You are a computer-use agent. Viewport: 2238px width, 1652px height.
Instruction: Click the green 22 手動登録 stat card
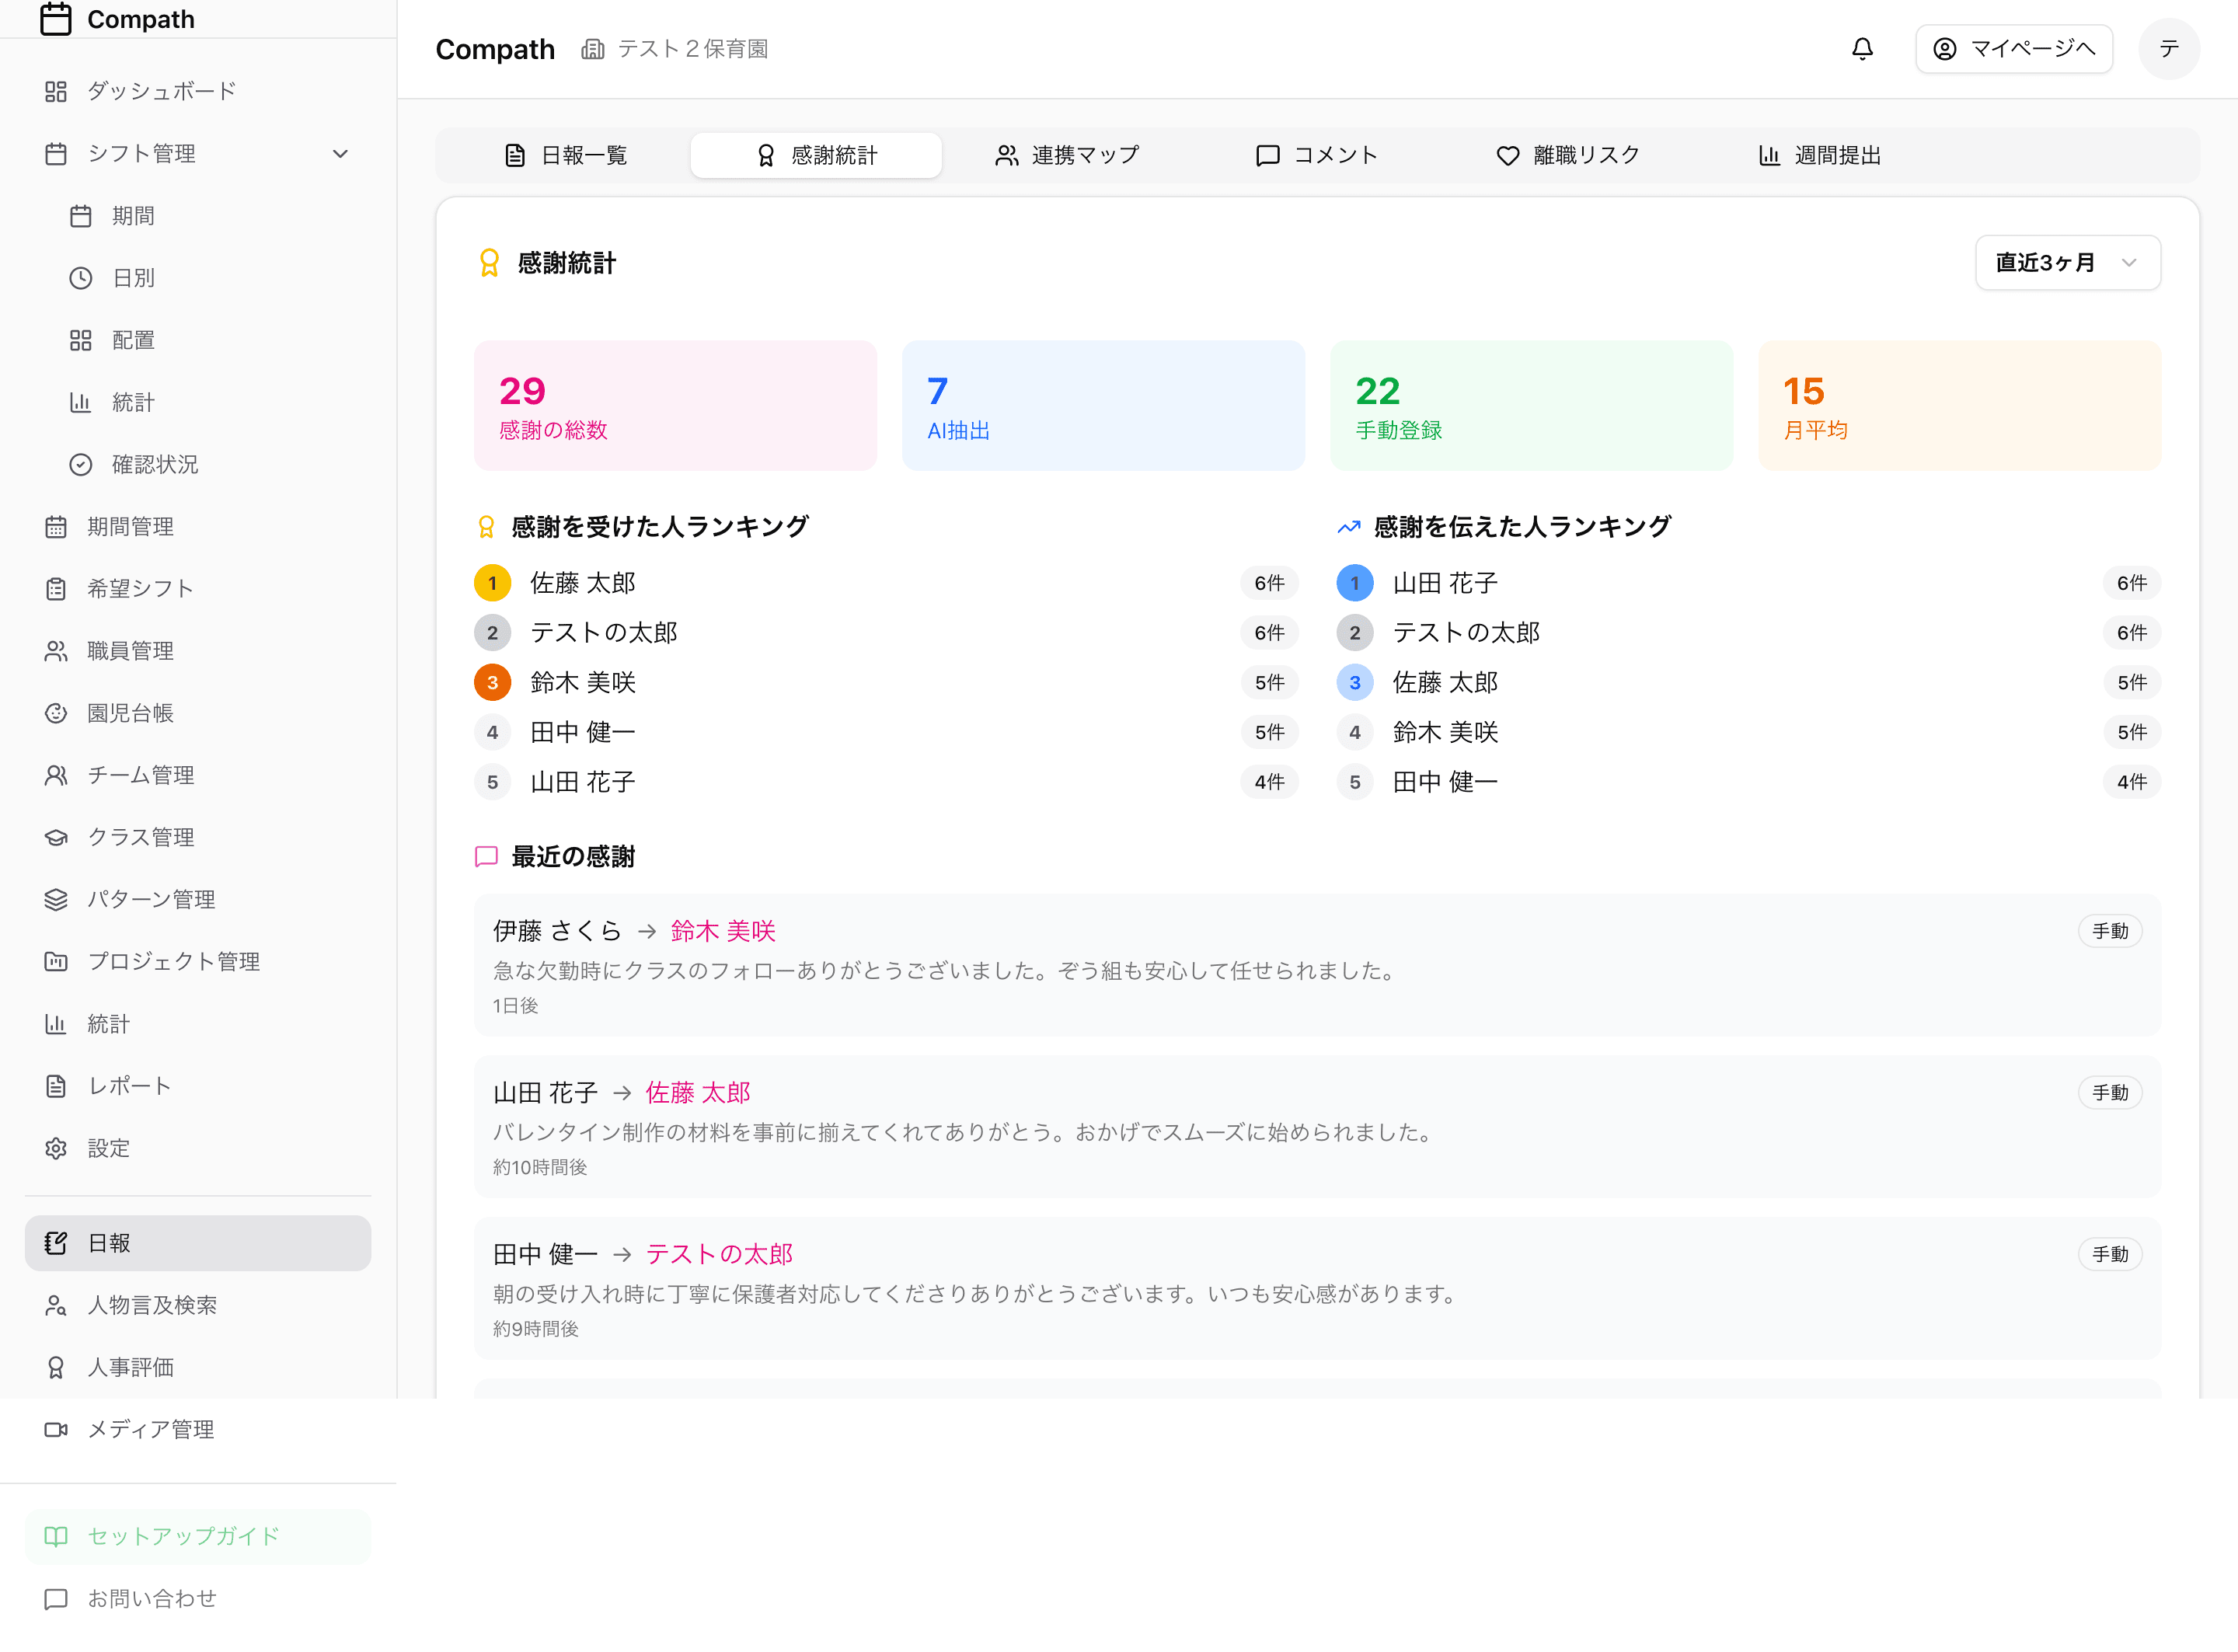[1530, 405]
